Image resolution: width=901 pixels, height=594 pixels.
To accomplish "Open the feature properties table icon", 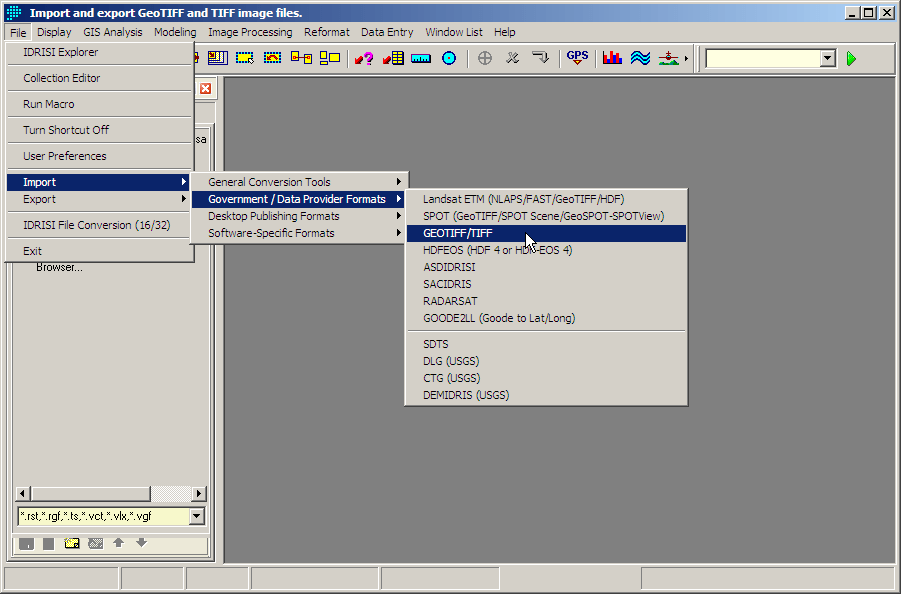I will click(x=393, y=58).
